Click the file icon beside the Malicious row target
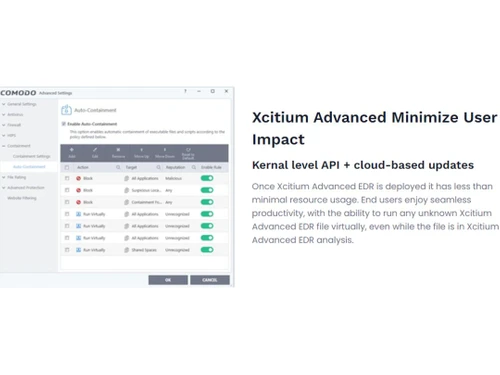 click(126, 178)
